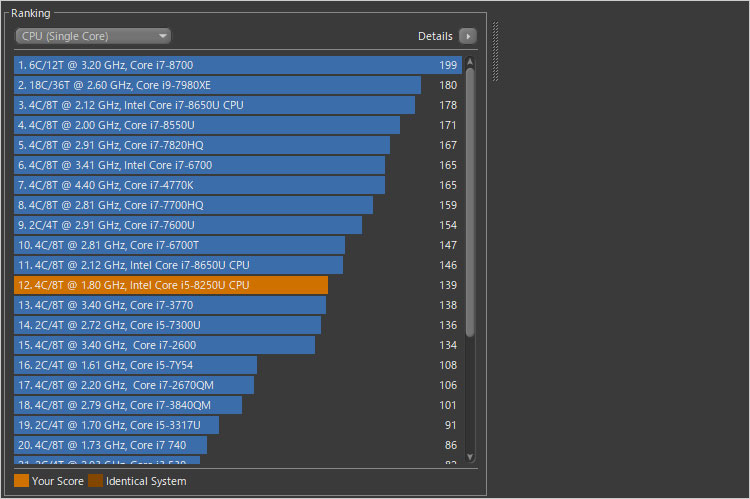Select the Core i7-7600U row
750x499 pixels.
tap(238, 225)
